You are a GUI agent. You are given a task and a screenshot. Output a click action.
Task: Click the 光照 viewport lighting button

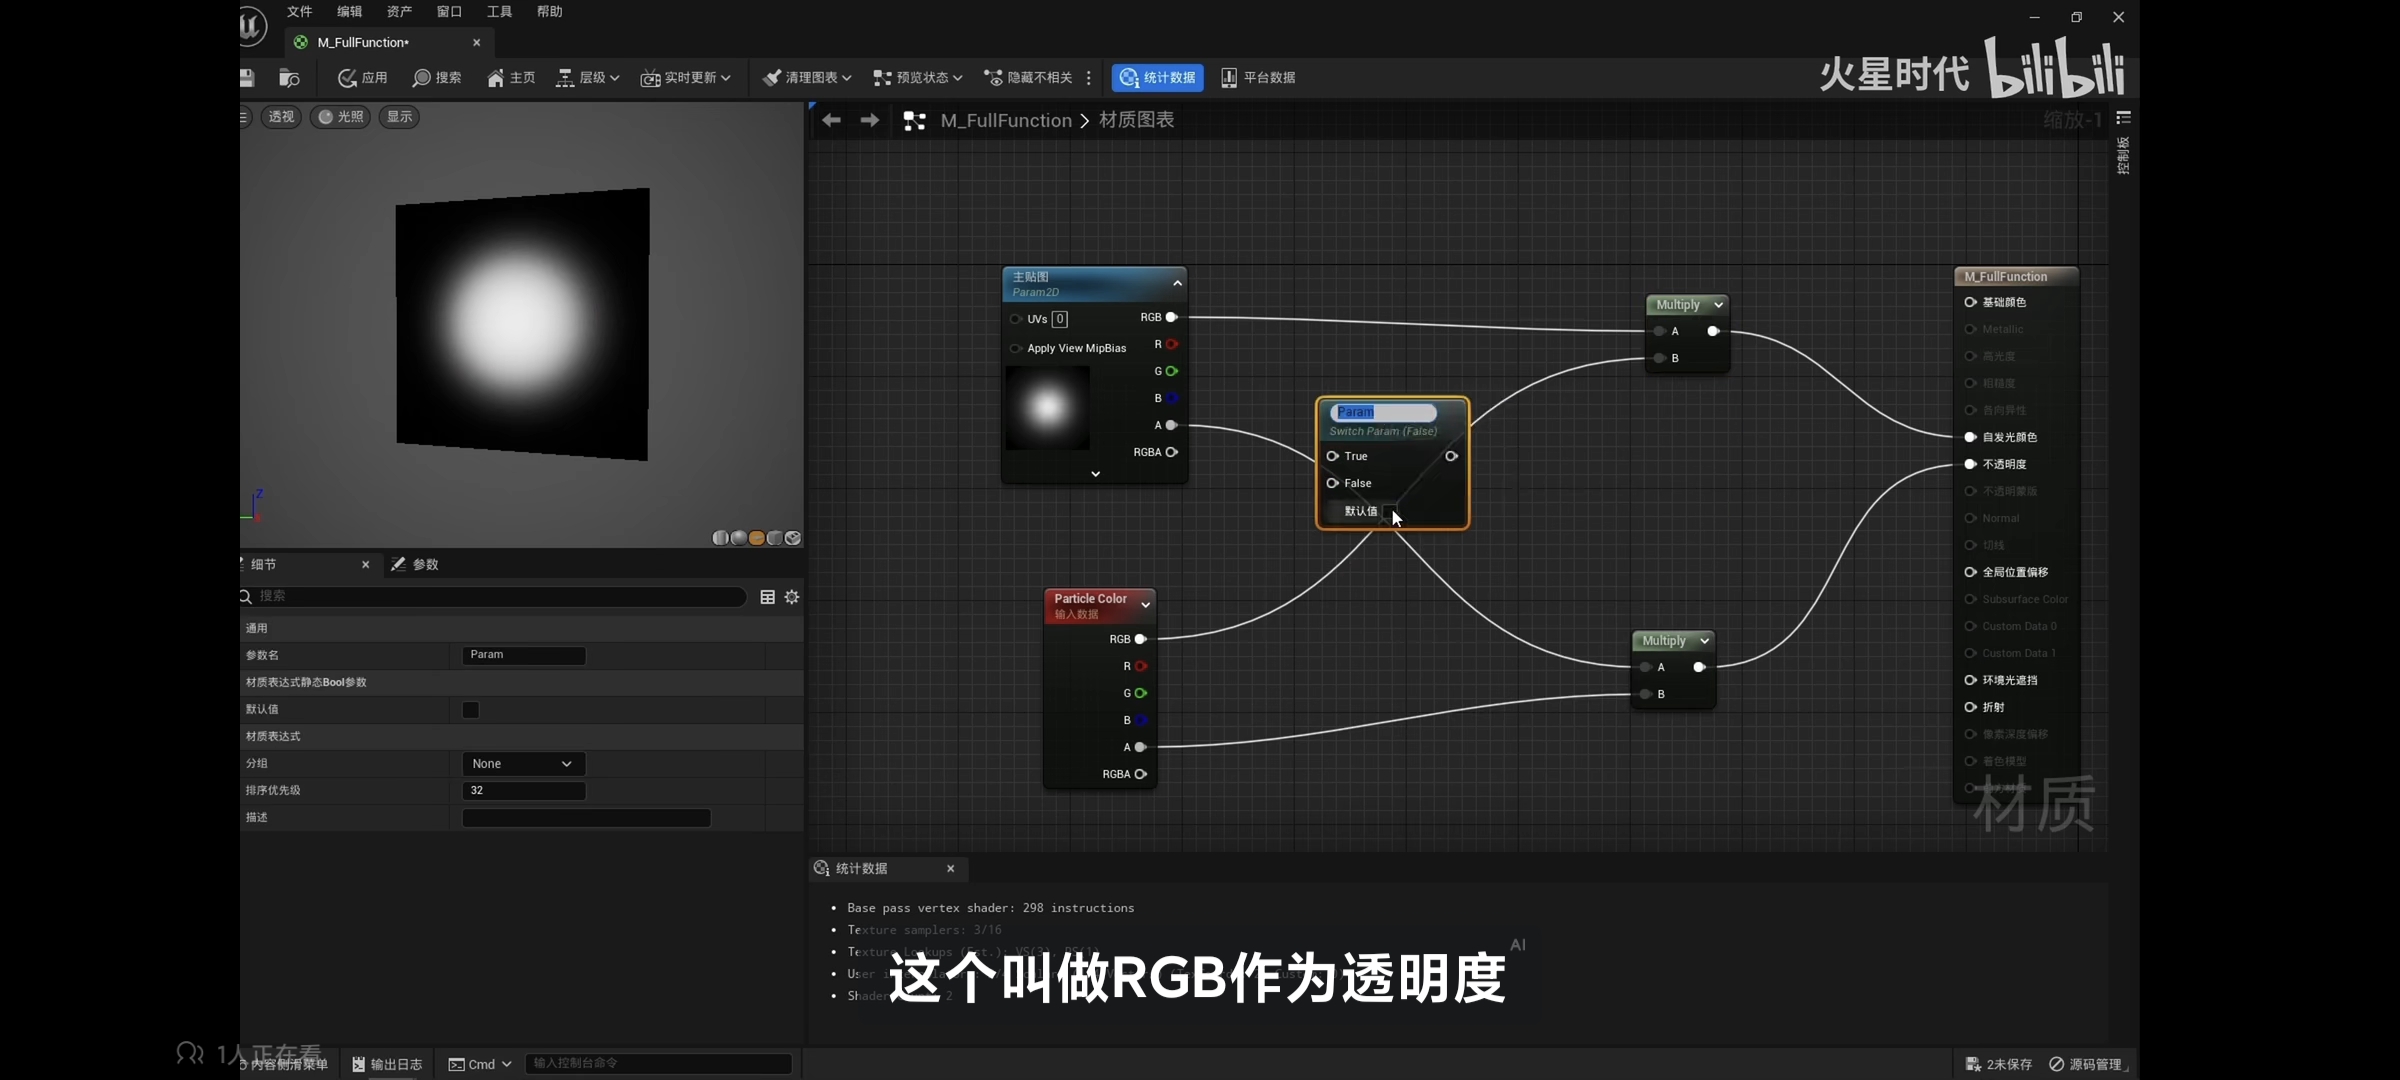point(340,117)
